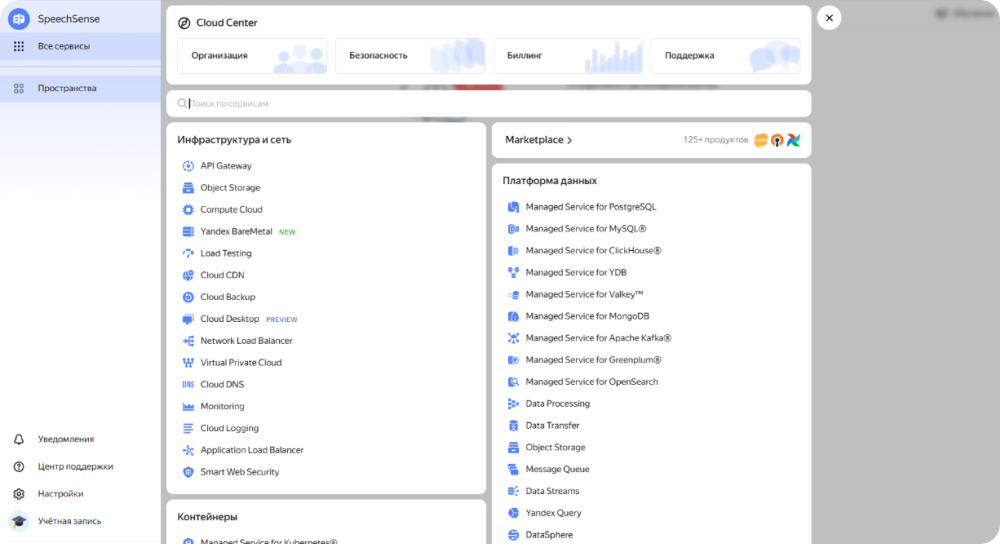Click the SpeechSense logo icon
This screenshot has height=544, width=1000.
point(18,19)
